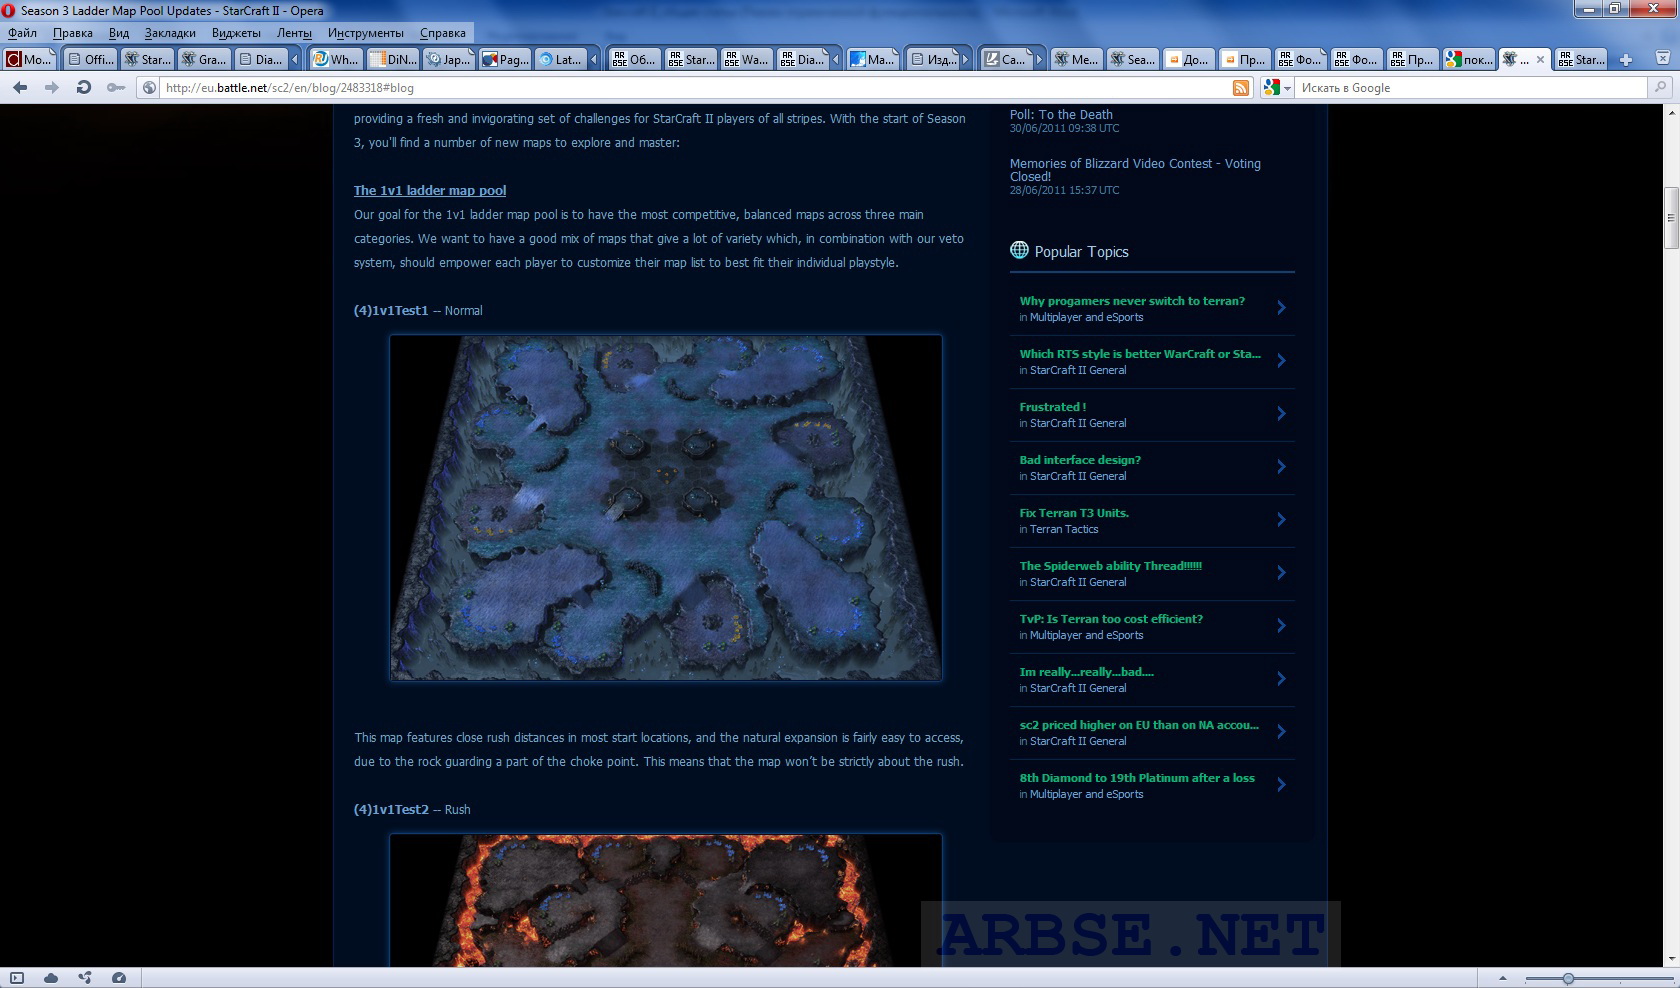The image size is (1680, 988).
Task: Switch to the Google 'пок...' tab
Action: coord(1469,60)
